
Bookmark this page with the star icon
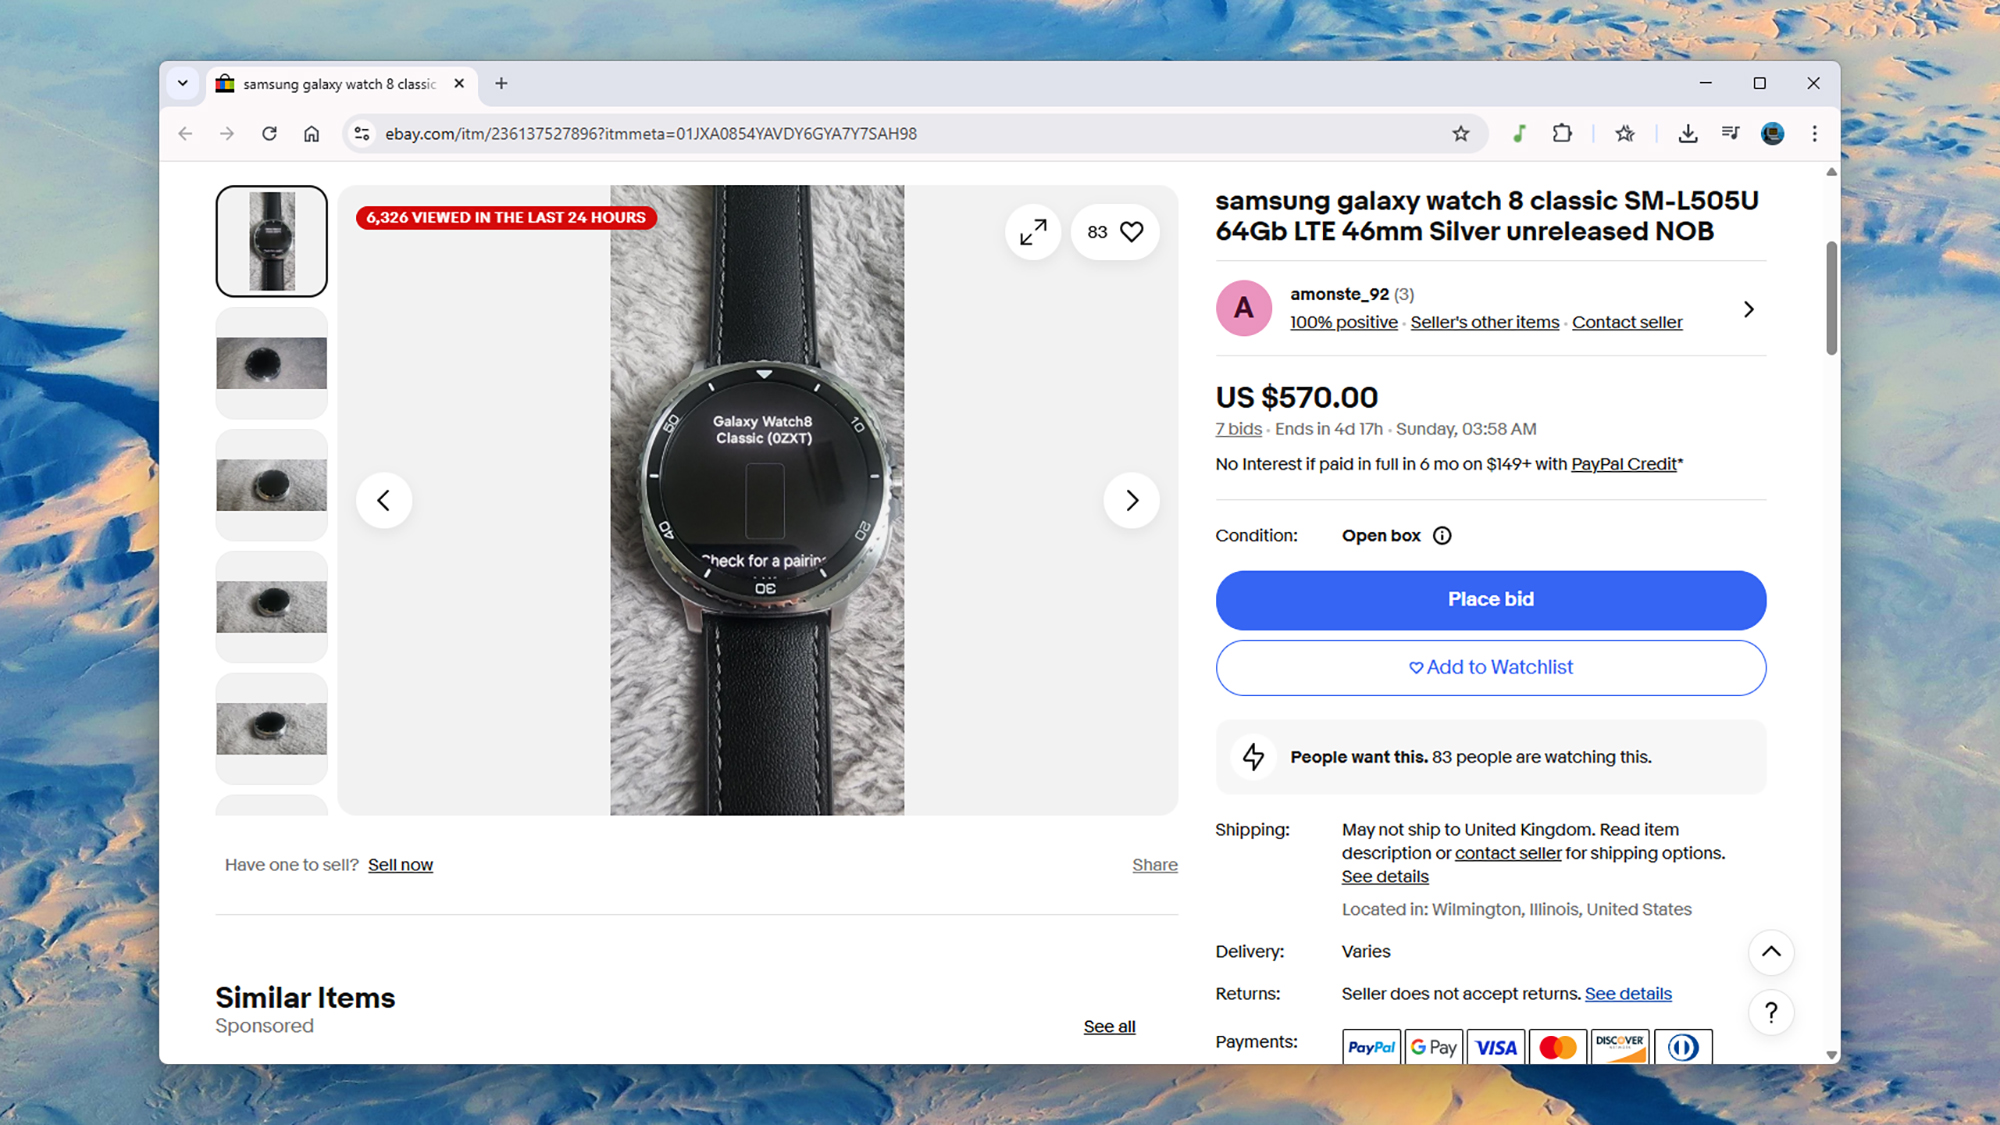click(x=1461, y=133)
